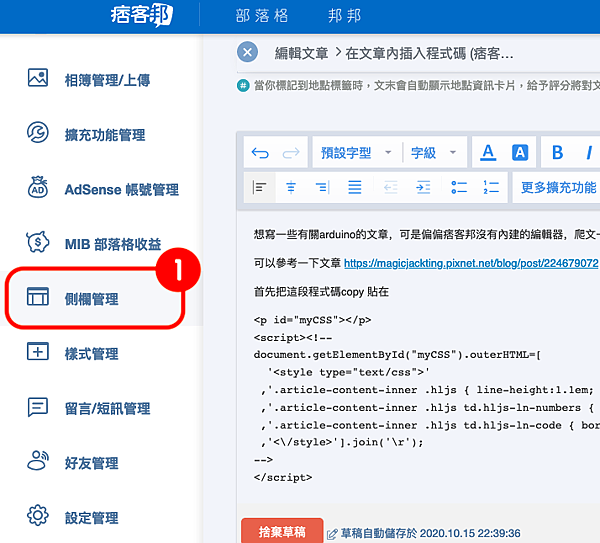The image size is (600, 543).
Task: Open 留言/短訊管理
Action: coord(108,409)
